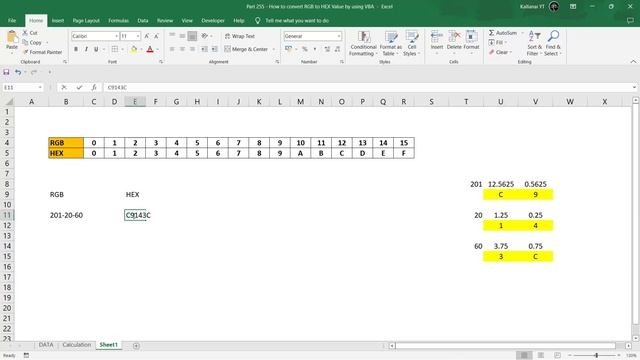This screenshot has height=360, width=640.
Task: Click the Orientation text angle icon
Action: (x=205, y=36)
